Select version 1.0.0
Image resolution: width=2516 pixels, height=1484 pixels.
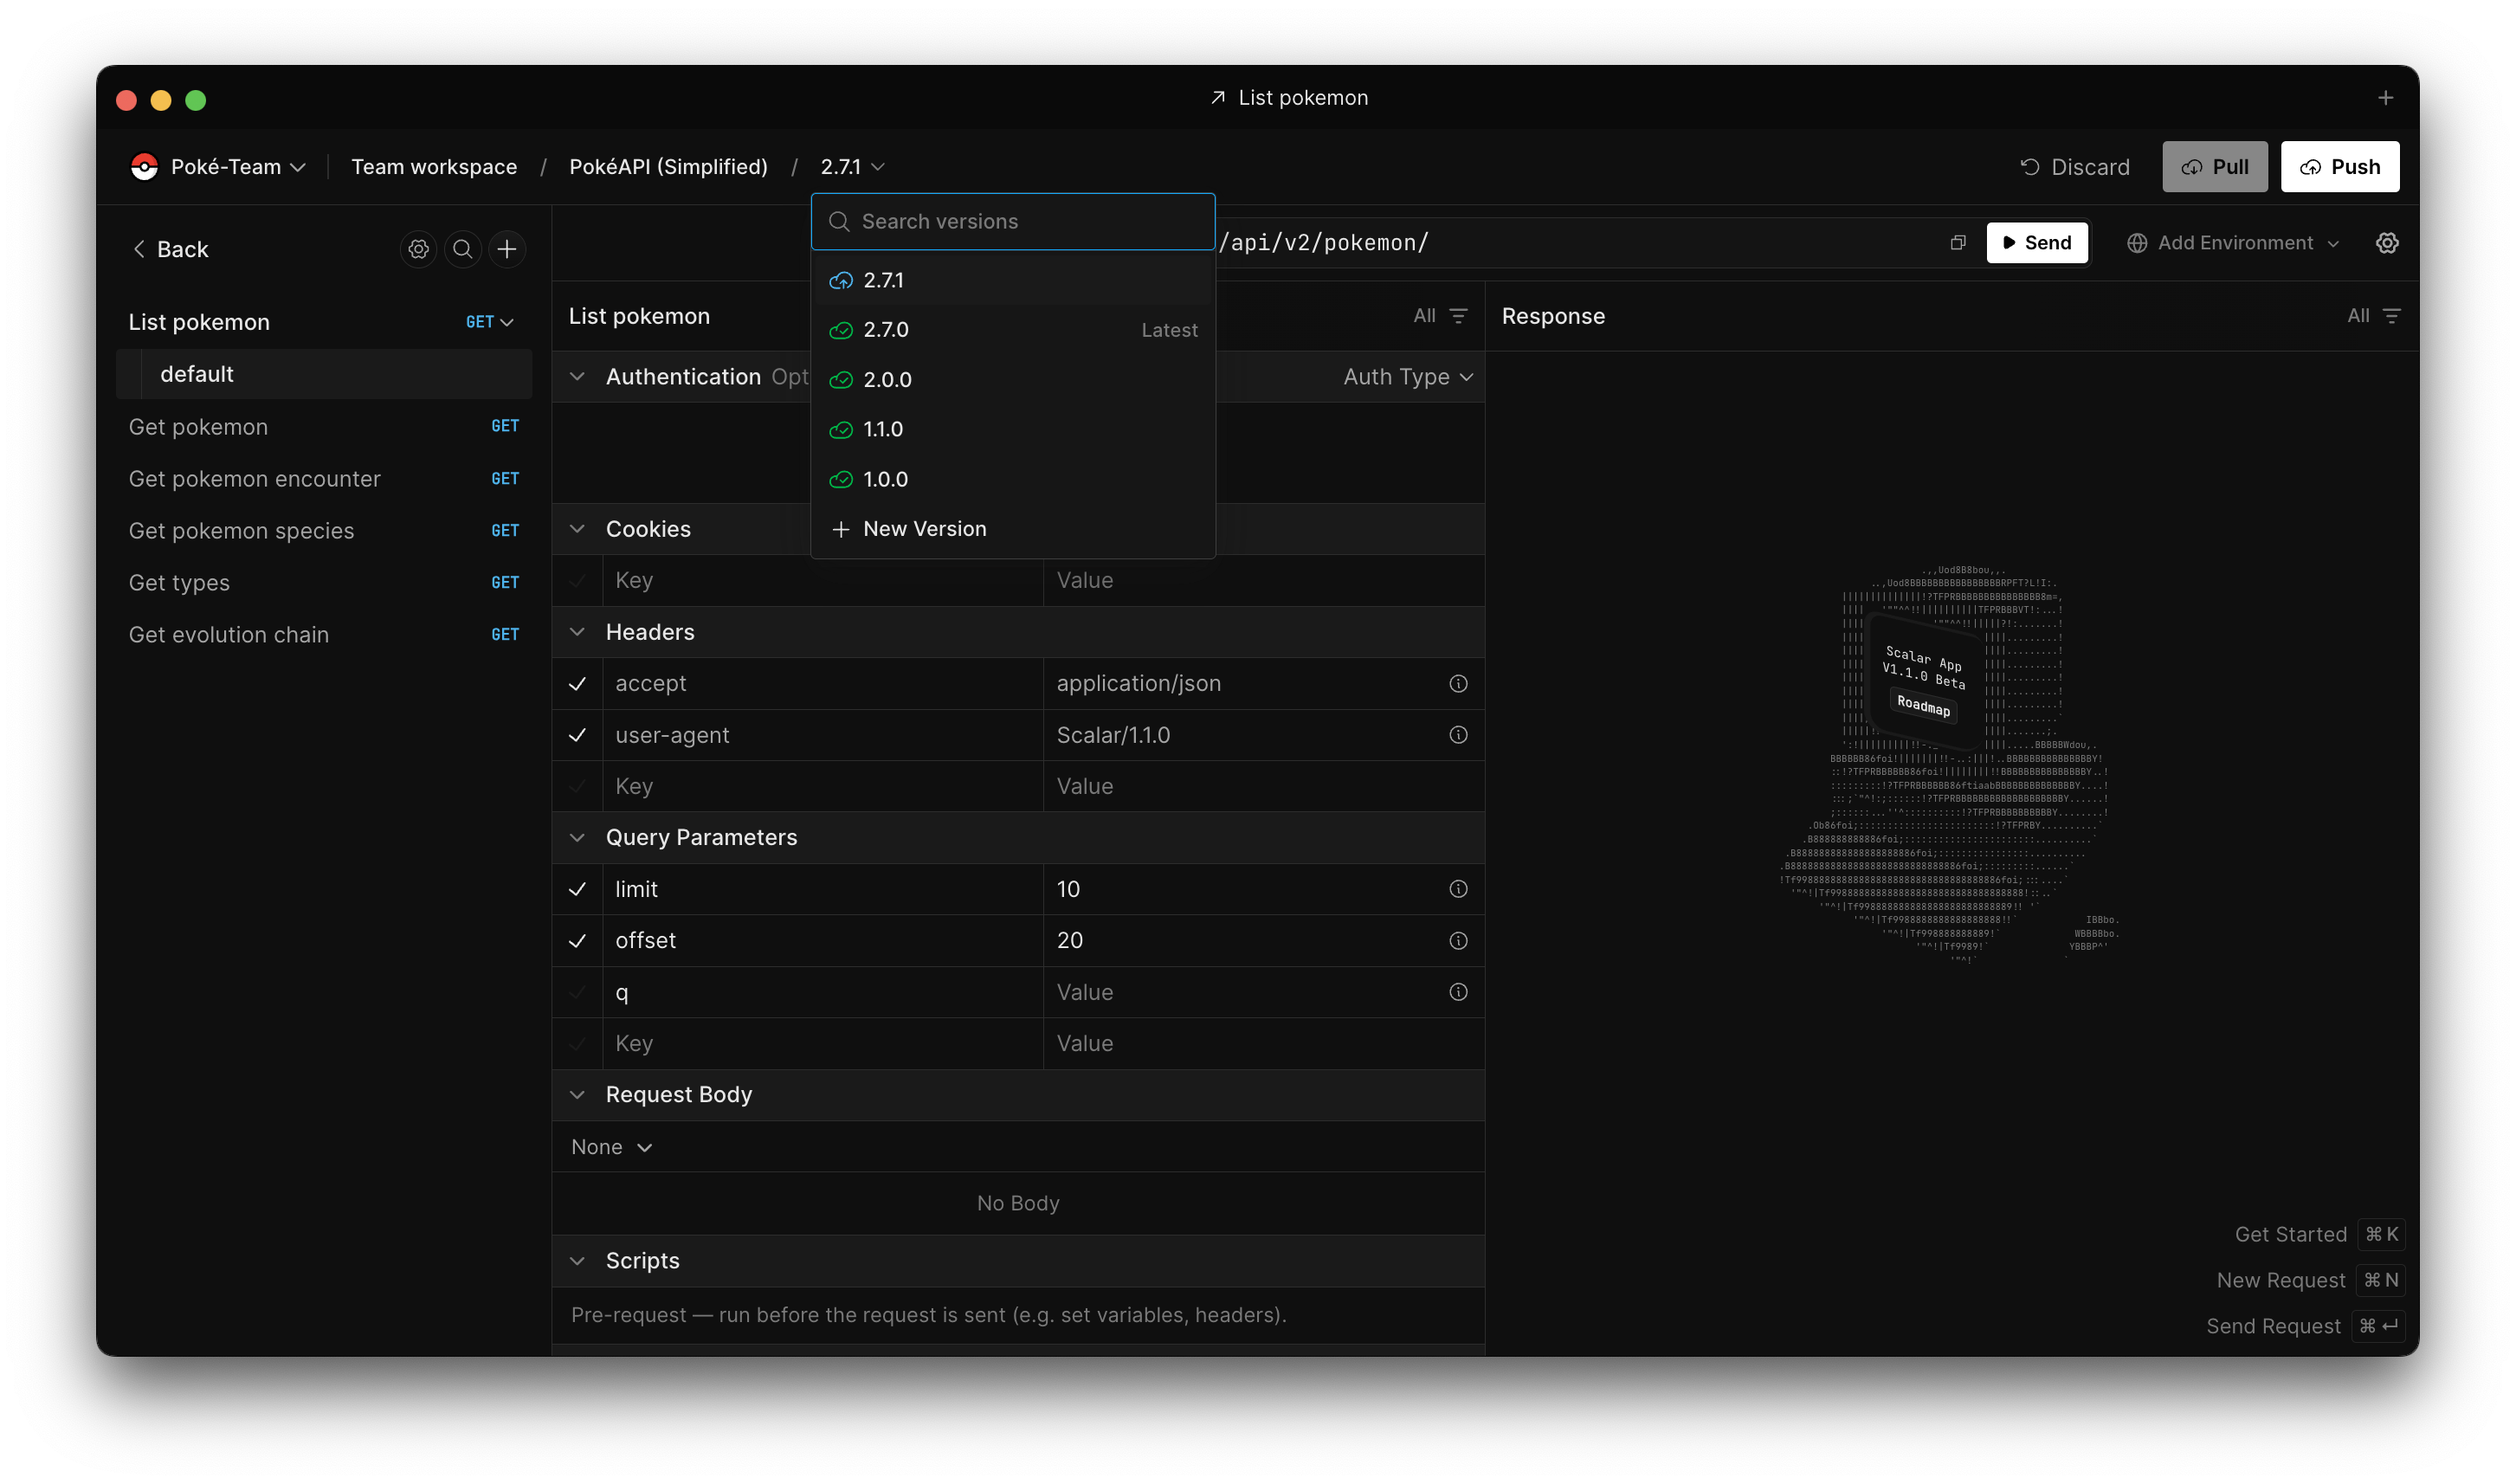[1013, 479]
